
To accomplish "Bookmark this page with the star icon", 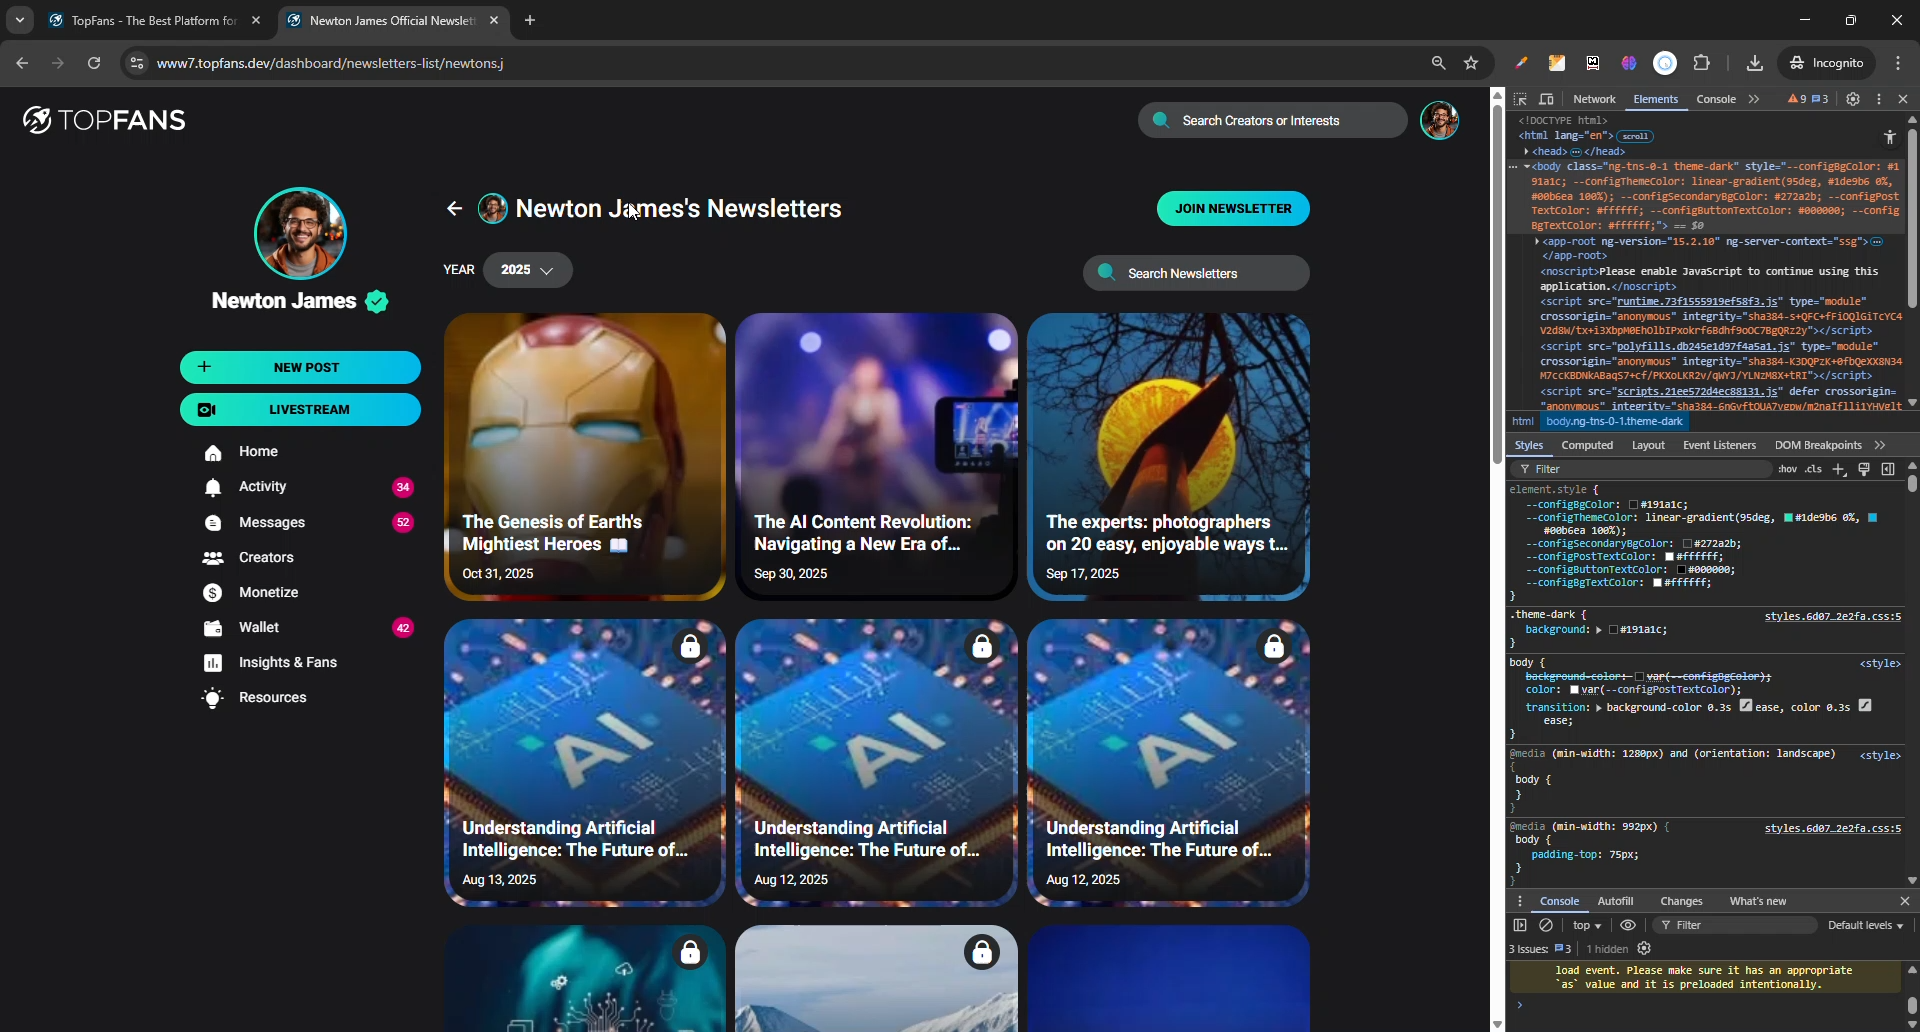I will point(1471,63).
